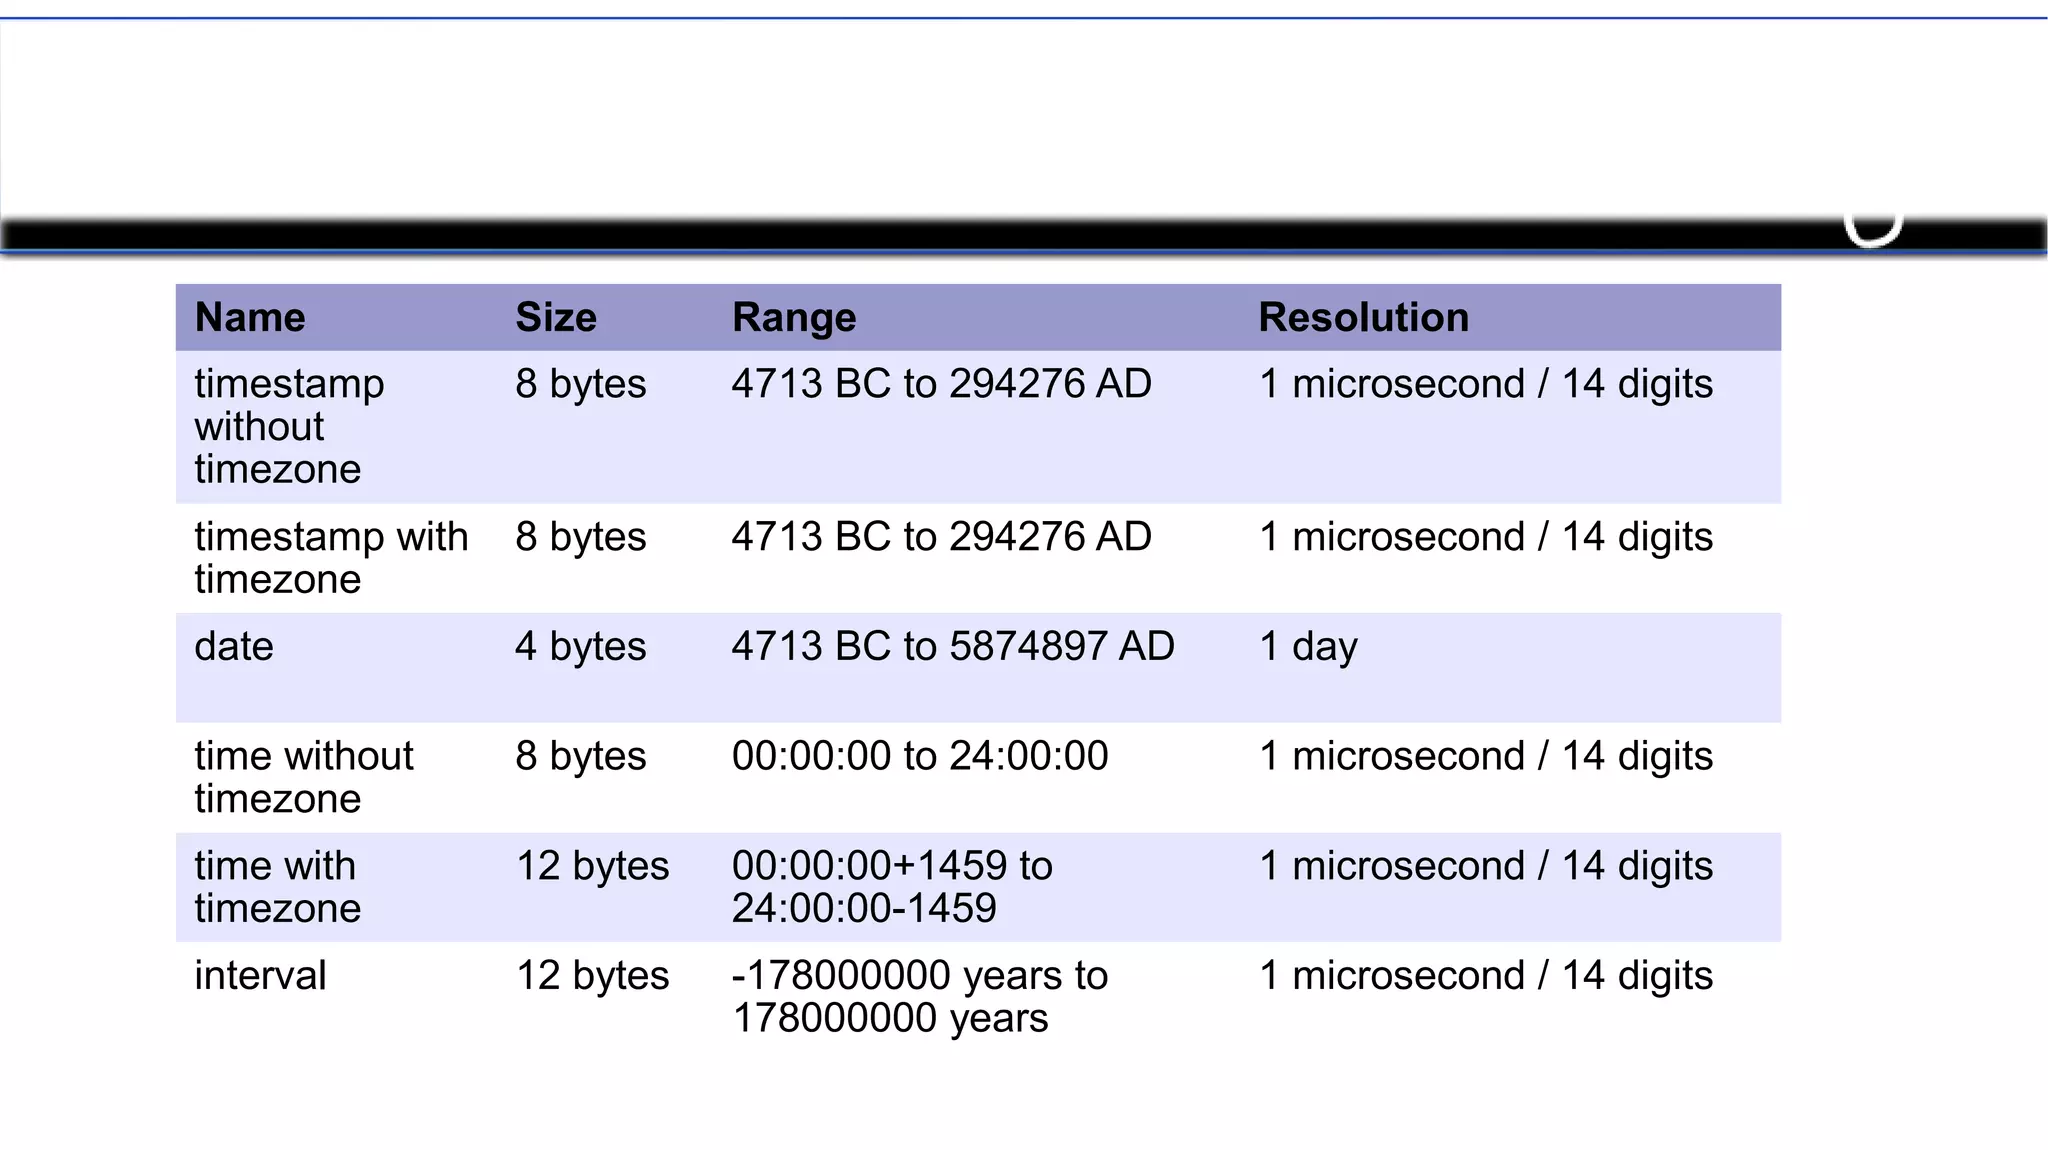This screenshot has height=1150, width=2048.
Task: Click the 'Resolution' column header
Action: [1363, 317]
